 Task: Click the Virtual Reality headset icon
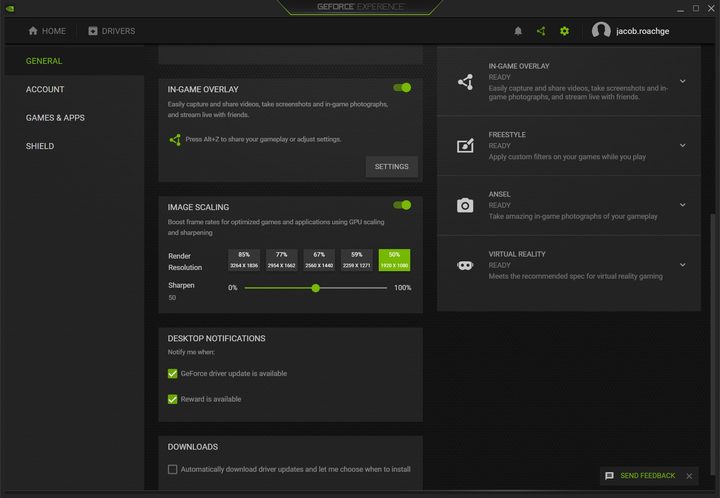click(465, 265)
